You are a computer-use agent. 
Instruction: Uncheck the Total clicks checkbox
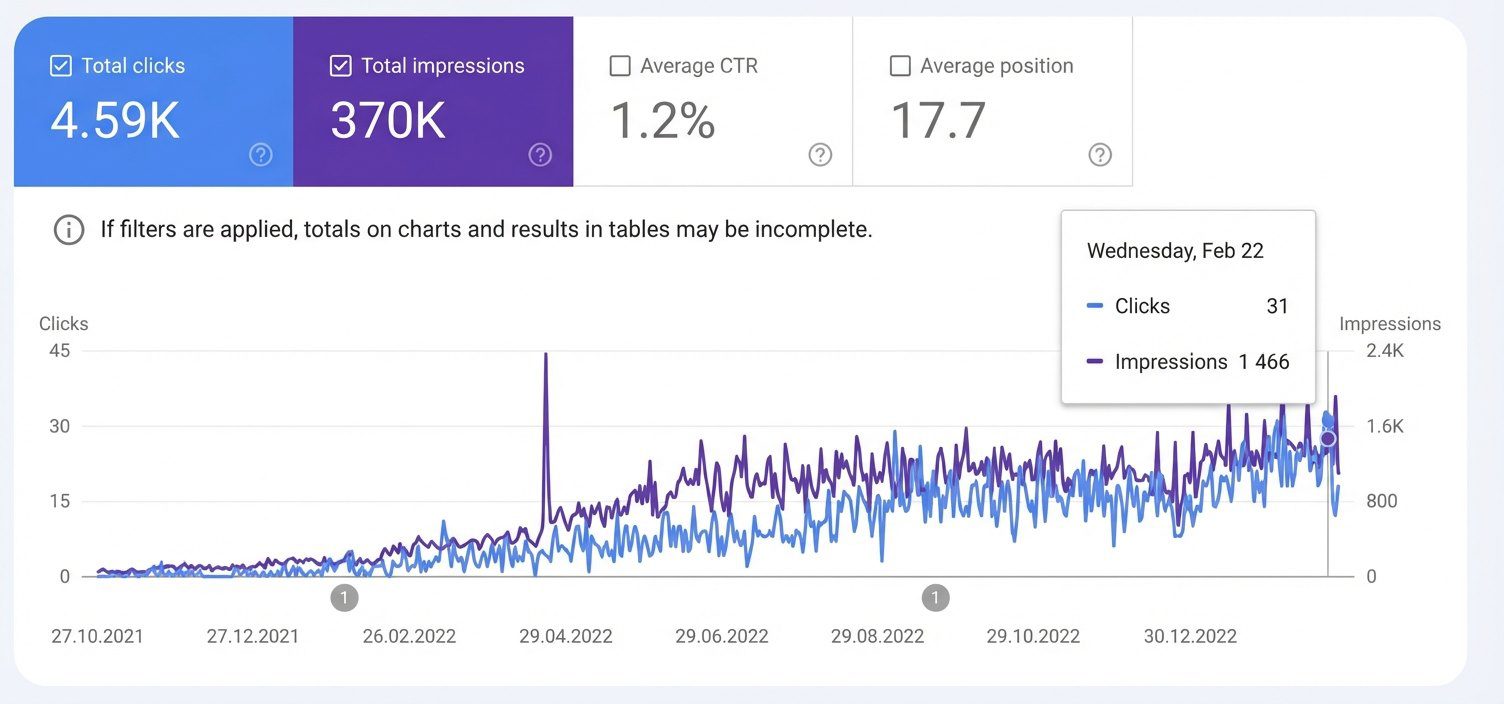61,66
